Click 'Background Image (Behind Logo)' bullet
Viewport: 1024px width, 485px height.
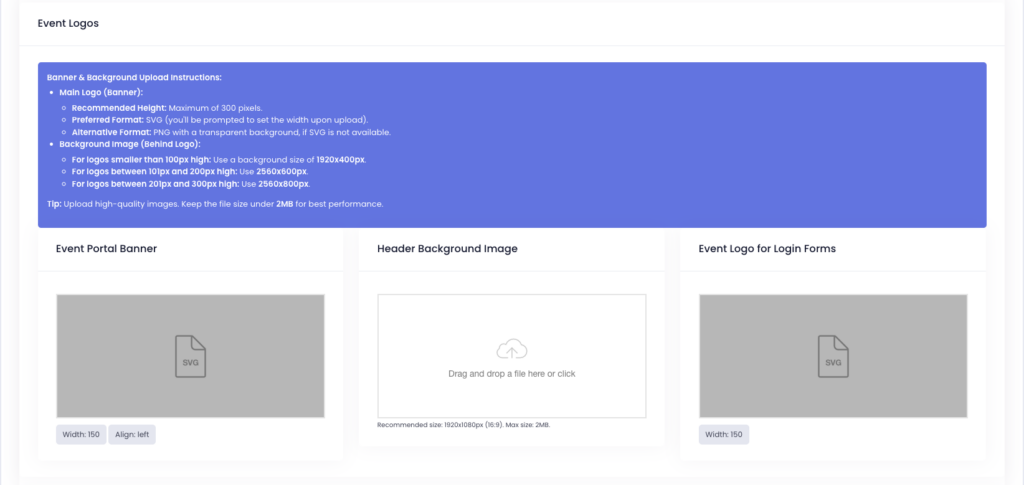130,144
